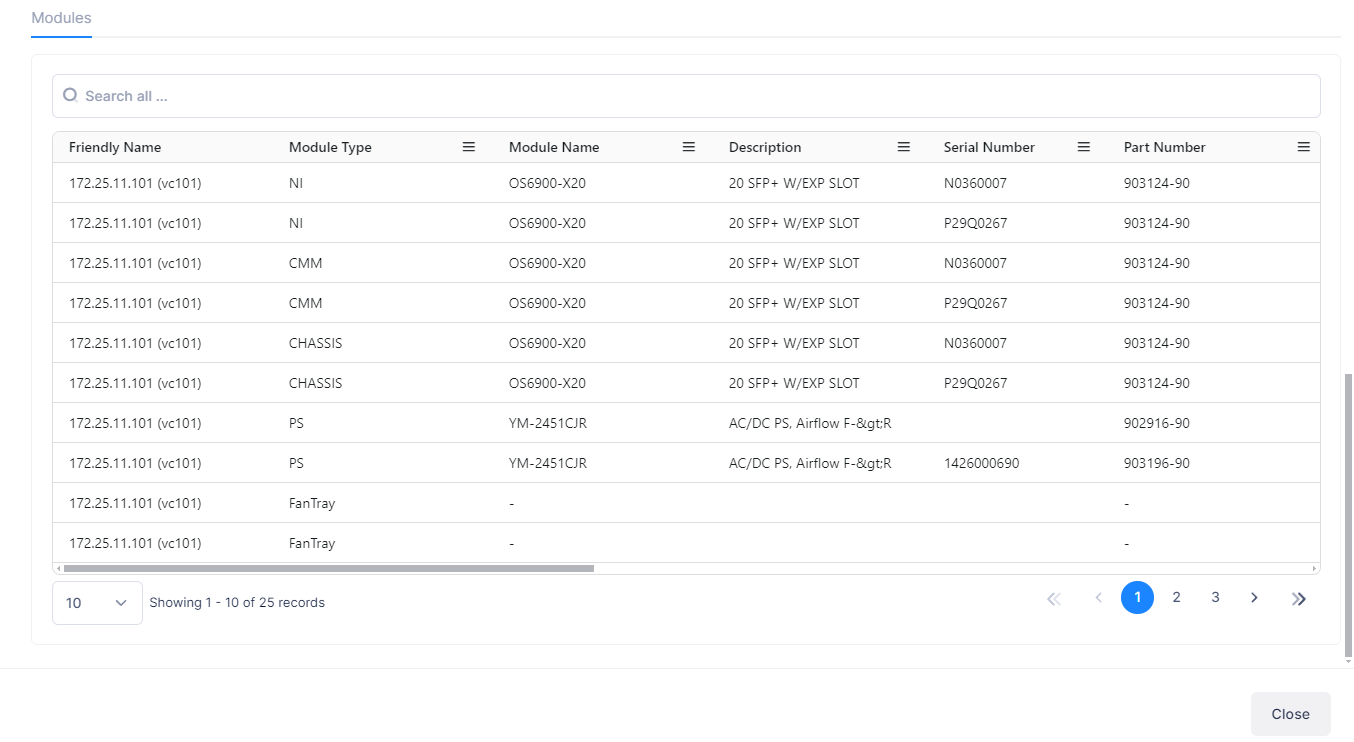Click the horizontal table scrollbar thumb

(328, 569)
